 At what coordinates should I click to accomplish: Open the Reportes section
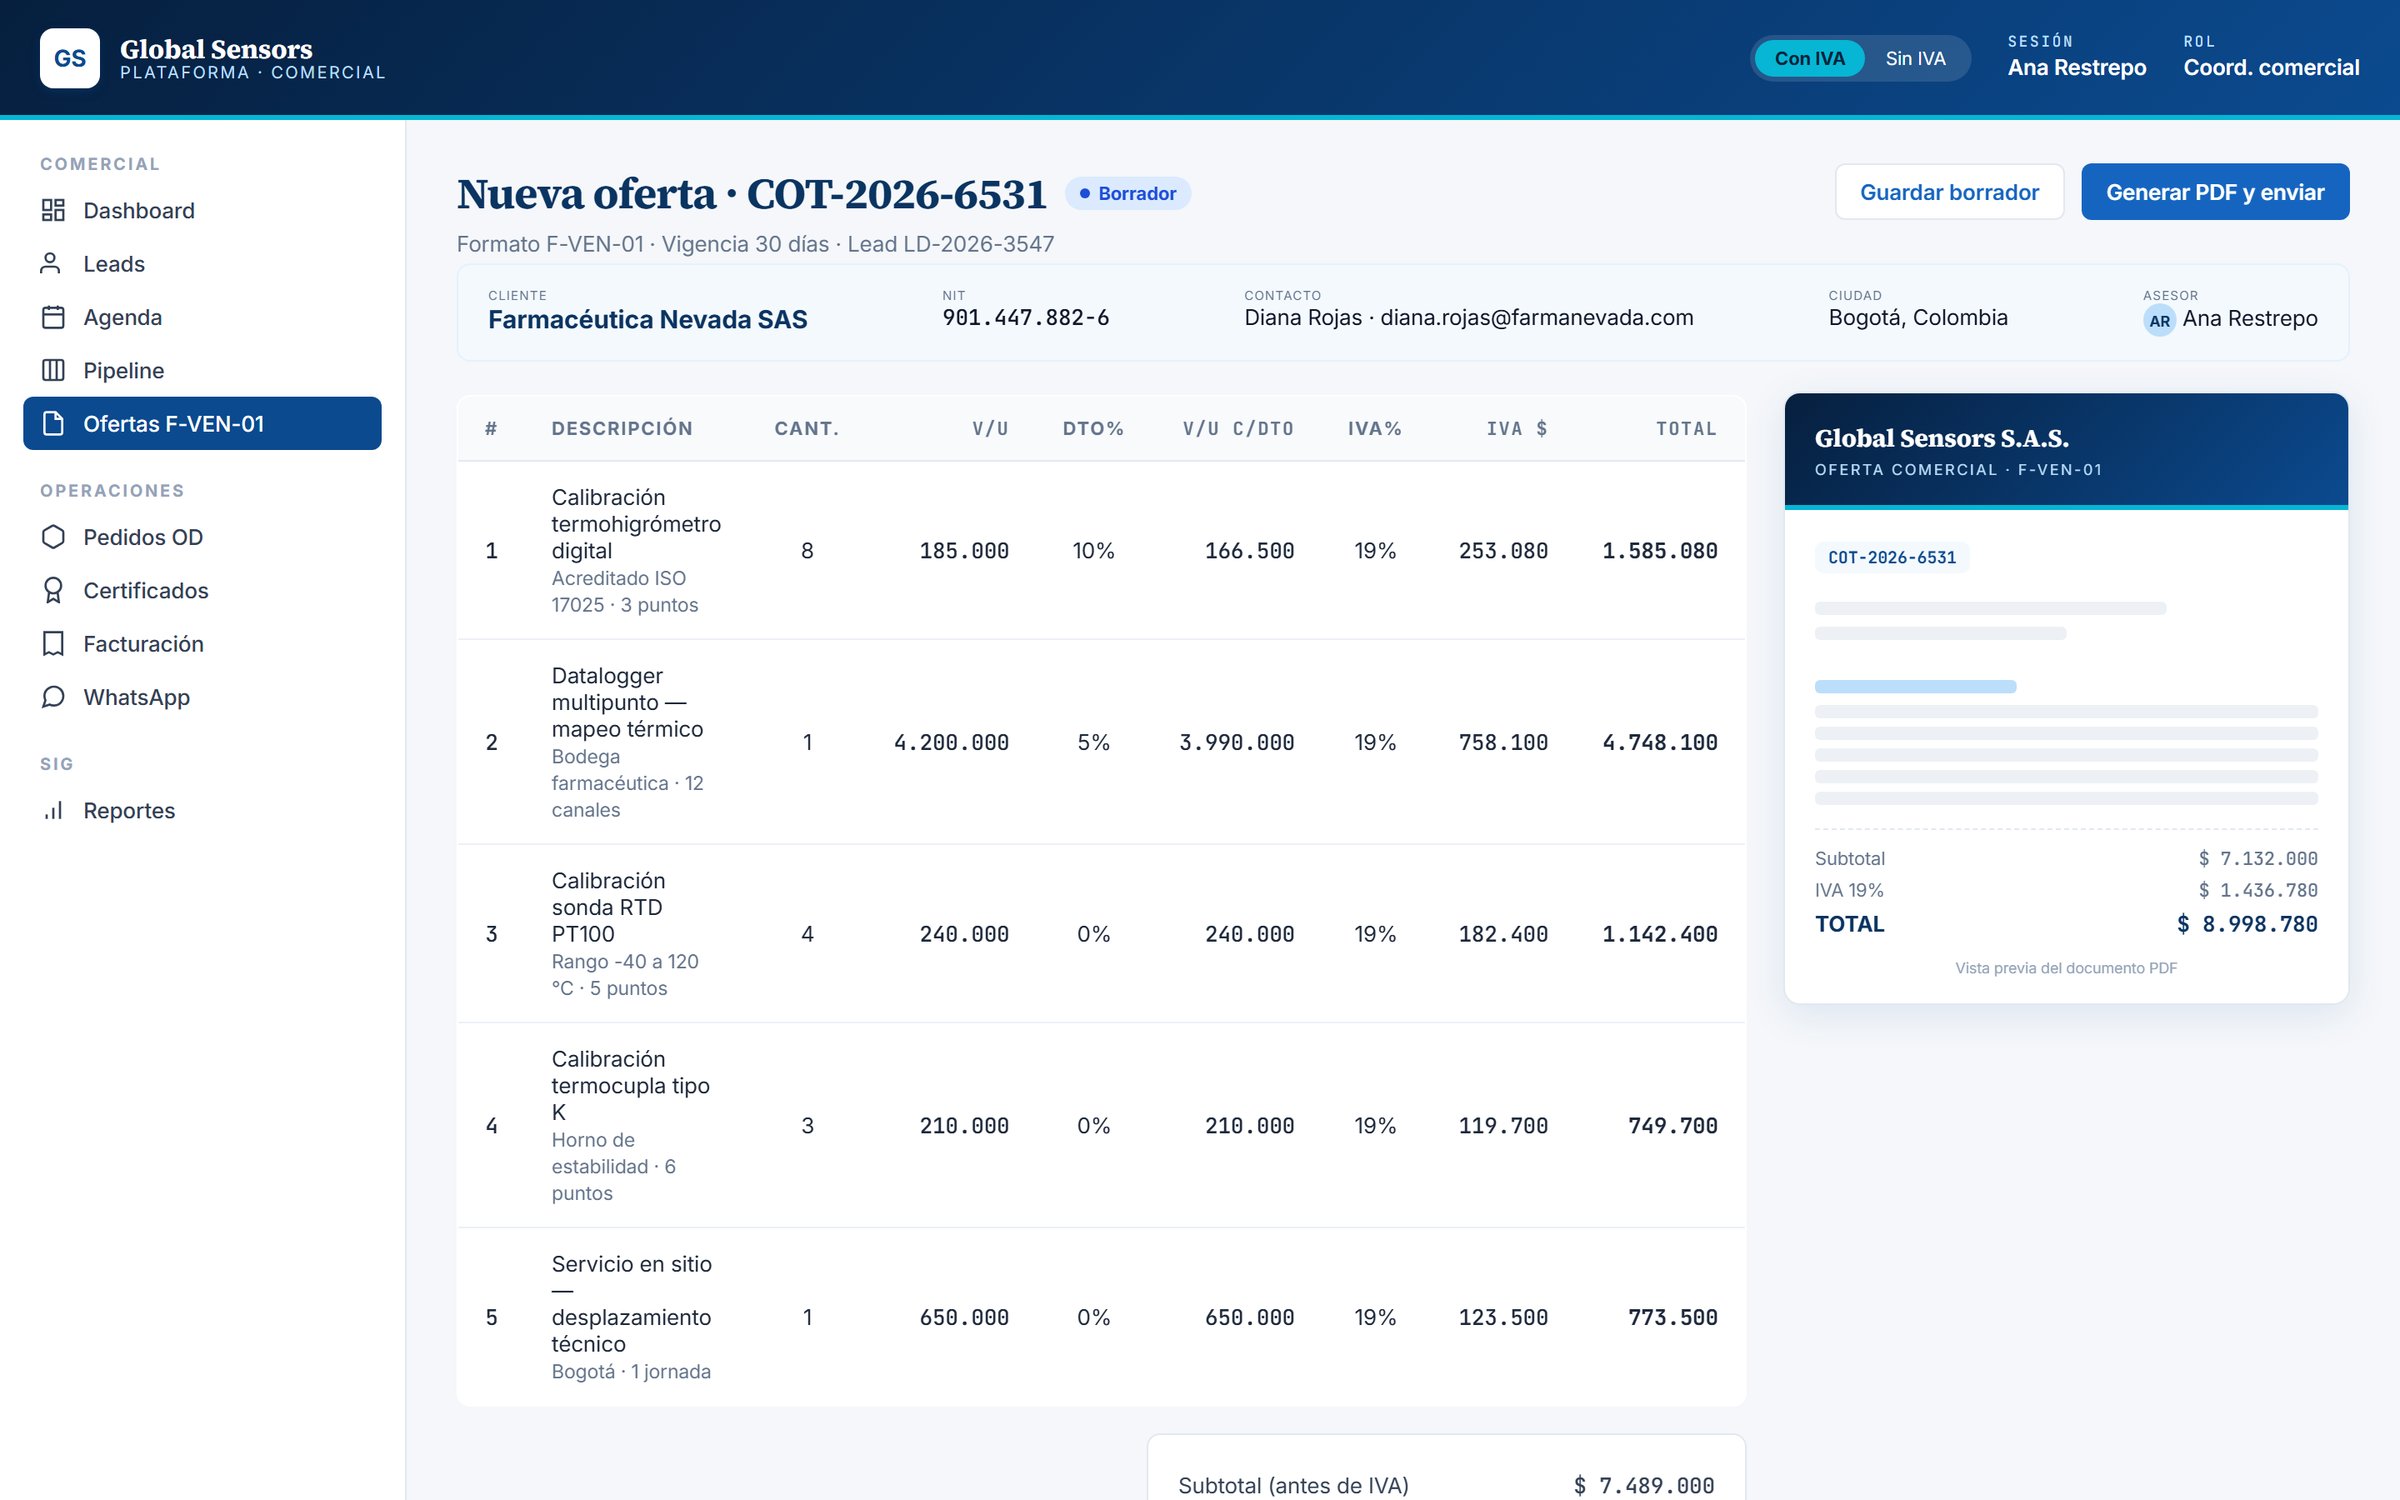[x=202, y=810]
